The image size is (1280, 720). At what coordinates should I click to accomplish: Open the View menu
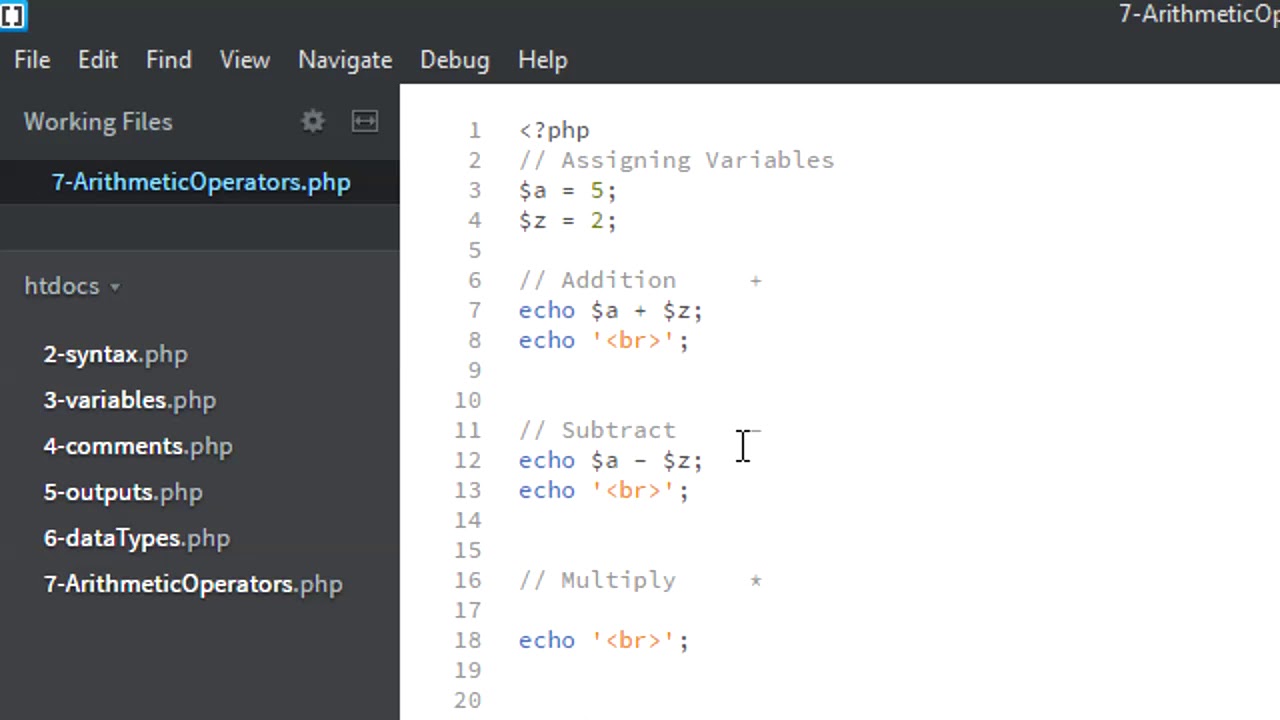pos(245,60)
